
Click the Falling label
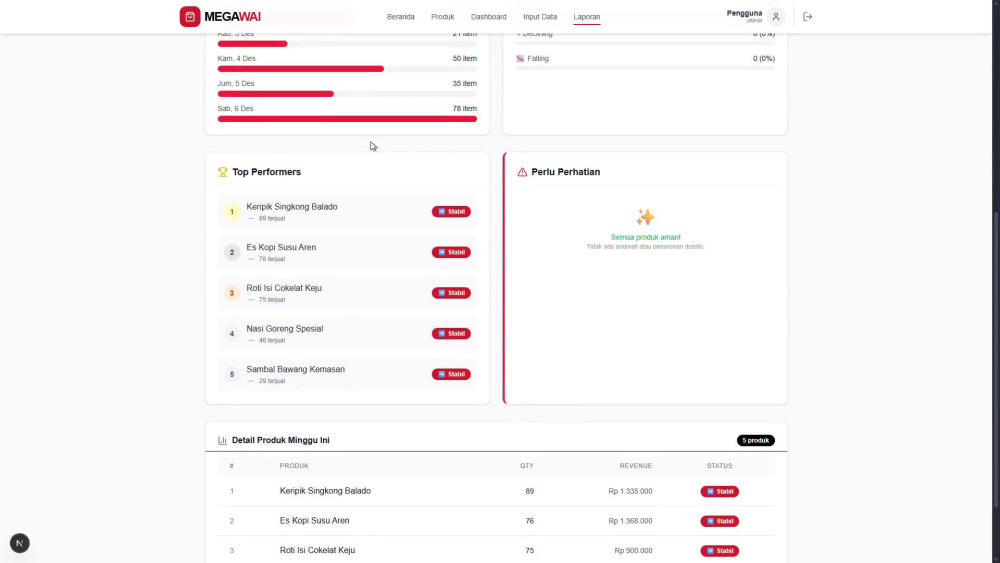538,59
